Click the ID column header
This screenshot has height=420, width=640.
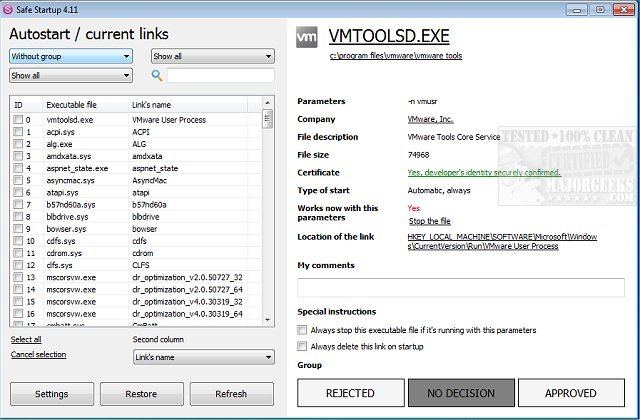(27, 105)
